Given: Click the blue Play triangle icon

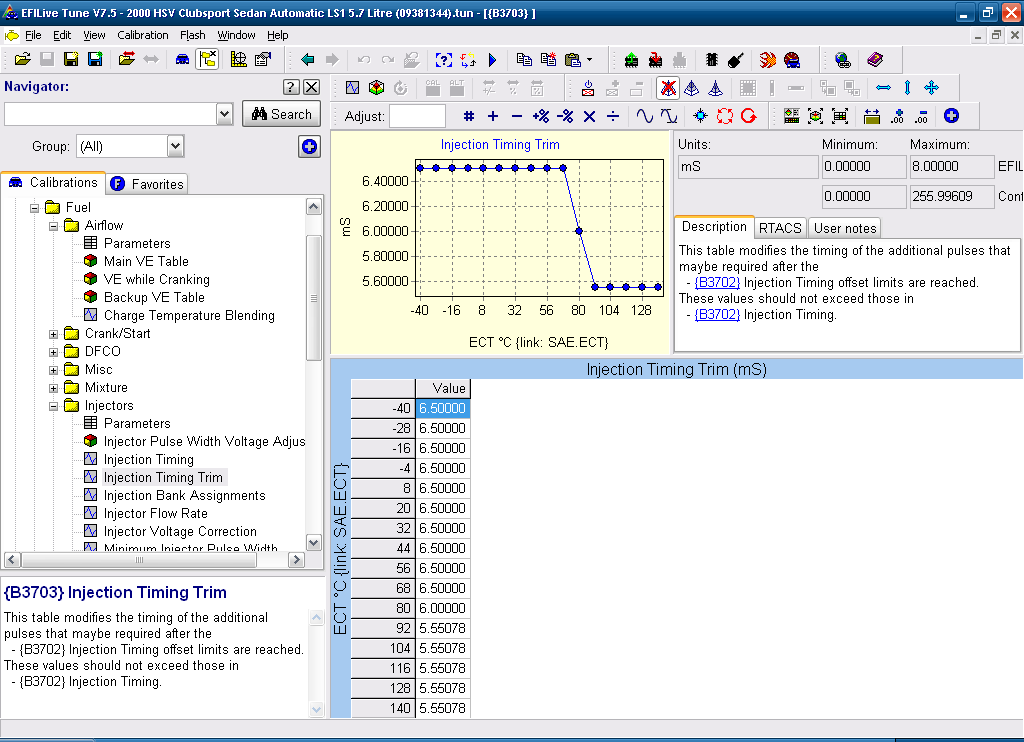Looking at the screenshot, I should 492,60.
